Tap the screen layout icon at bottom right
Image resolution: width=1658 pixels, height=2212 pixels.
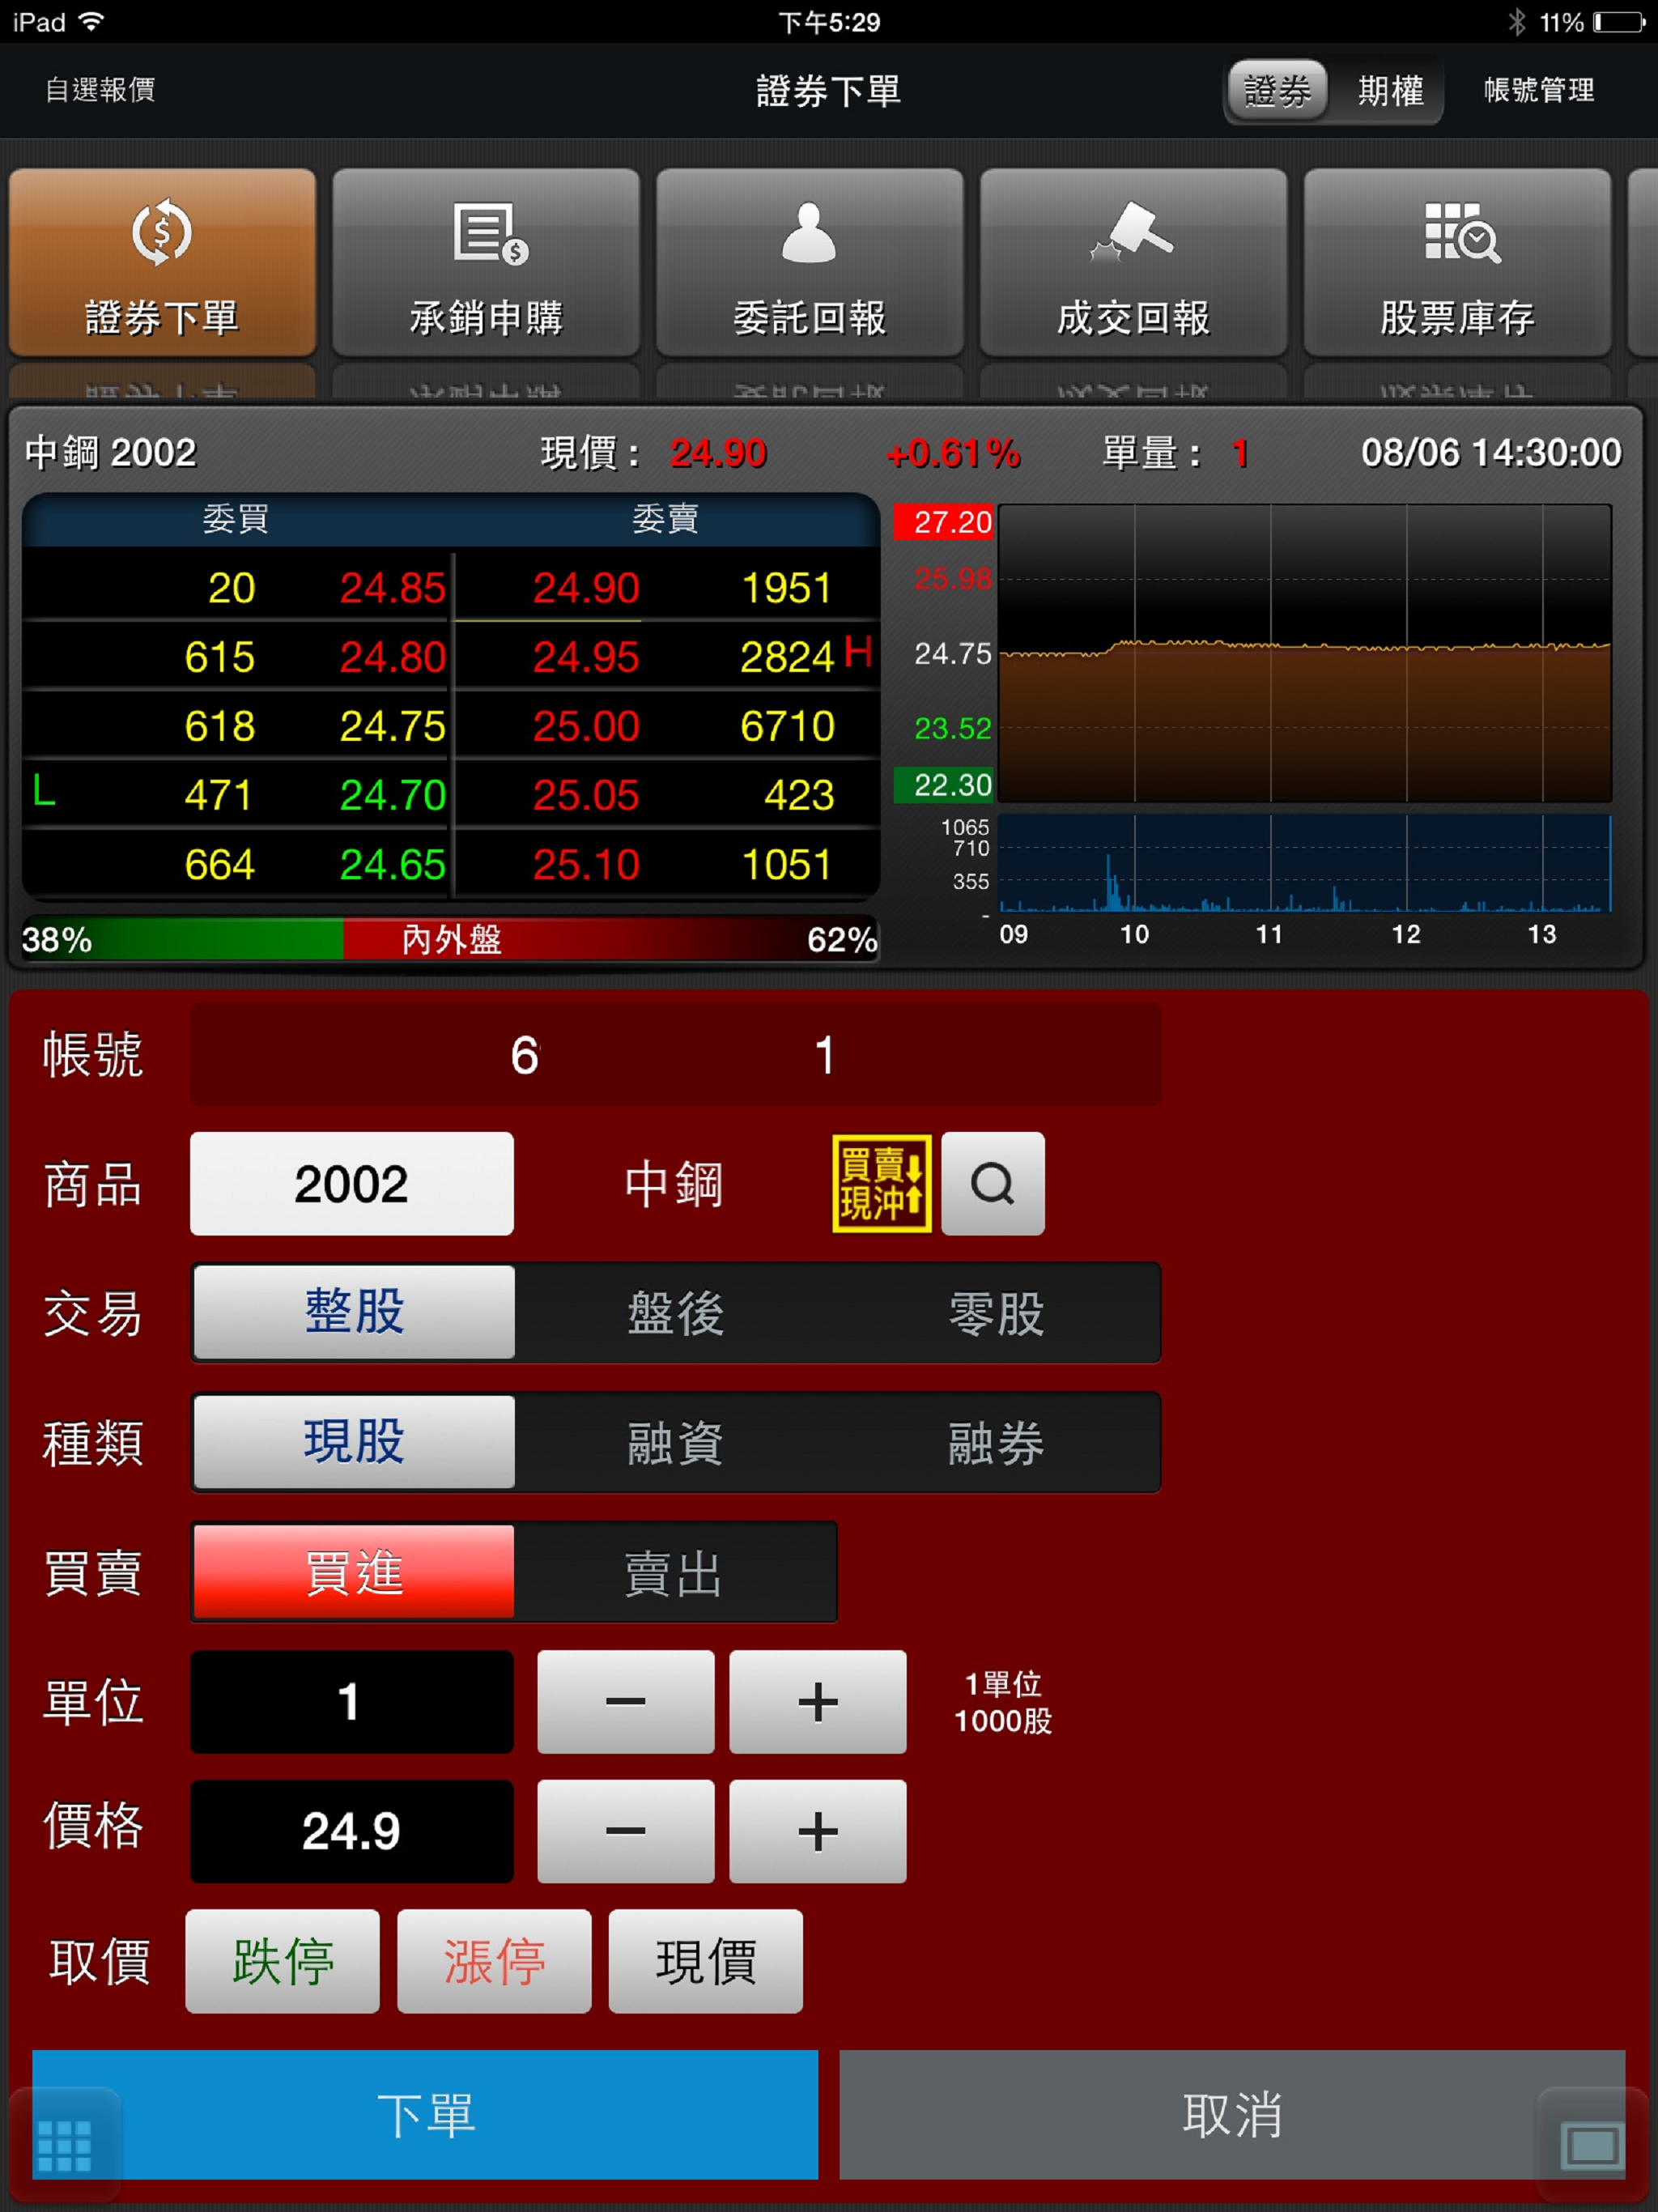tap(1592, 2146)
